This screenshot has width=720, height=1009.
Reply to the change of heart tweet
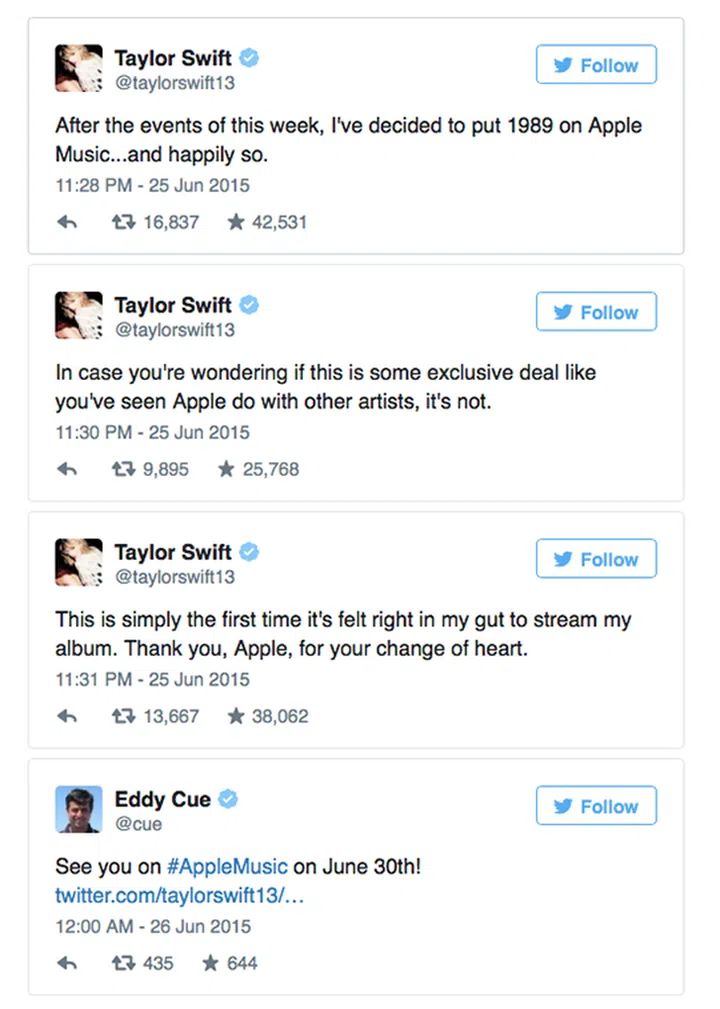click(x=67, y=716)
